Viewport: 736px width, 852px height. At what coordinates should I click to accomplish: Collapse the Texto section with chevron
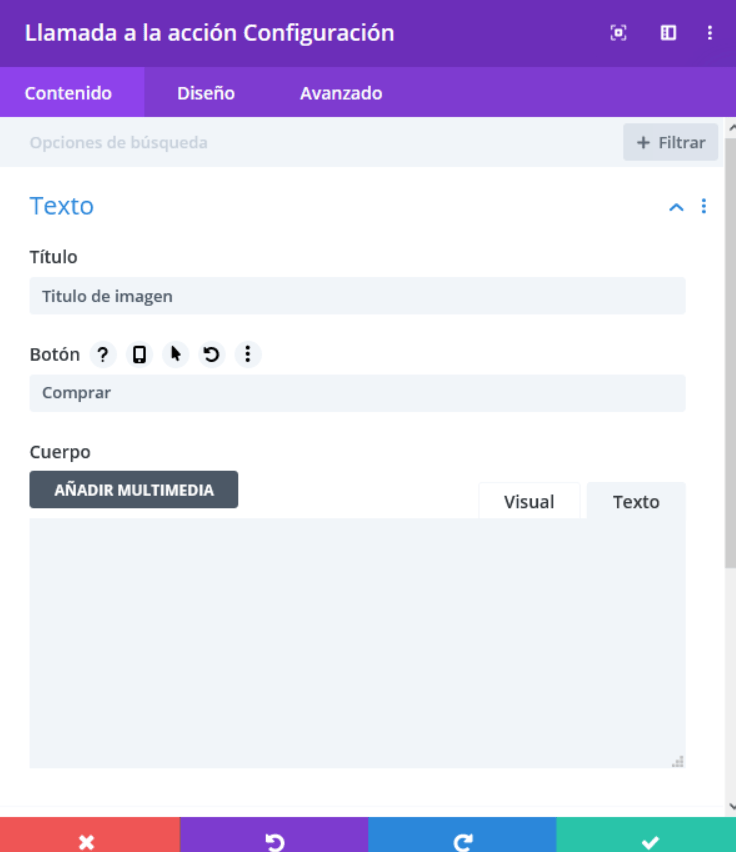(x=676, y=207)
